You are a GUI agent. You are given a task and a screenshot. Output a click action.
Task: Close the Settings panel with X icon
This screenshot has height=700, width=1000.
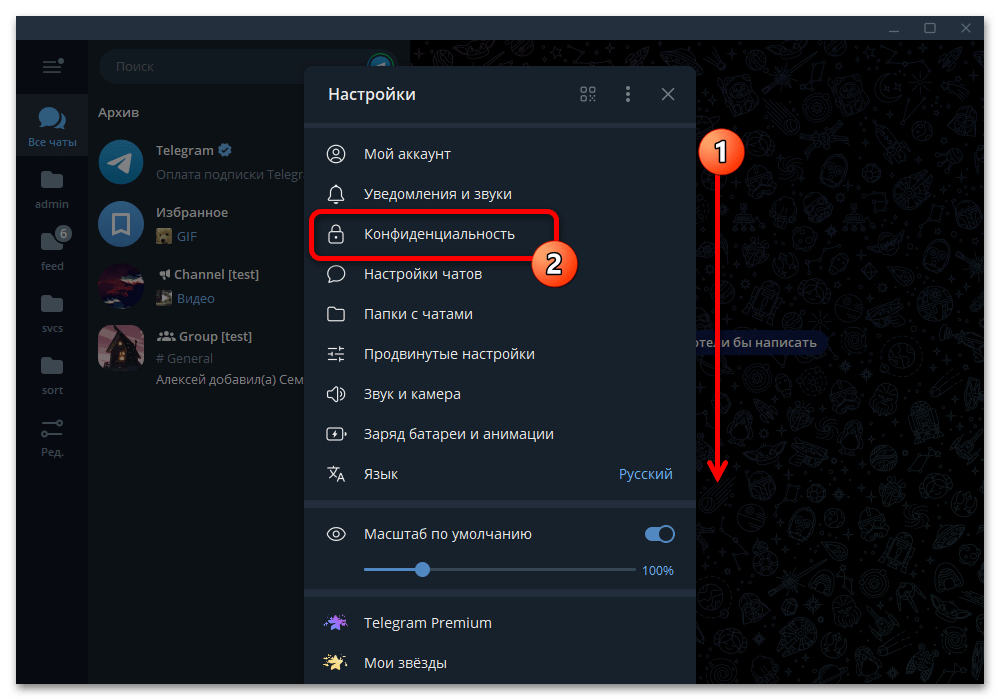pos(668,94)
